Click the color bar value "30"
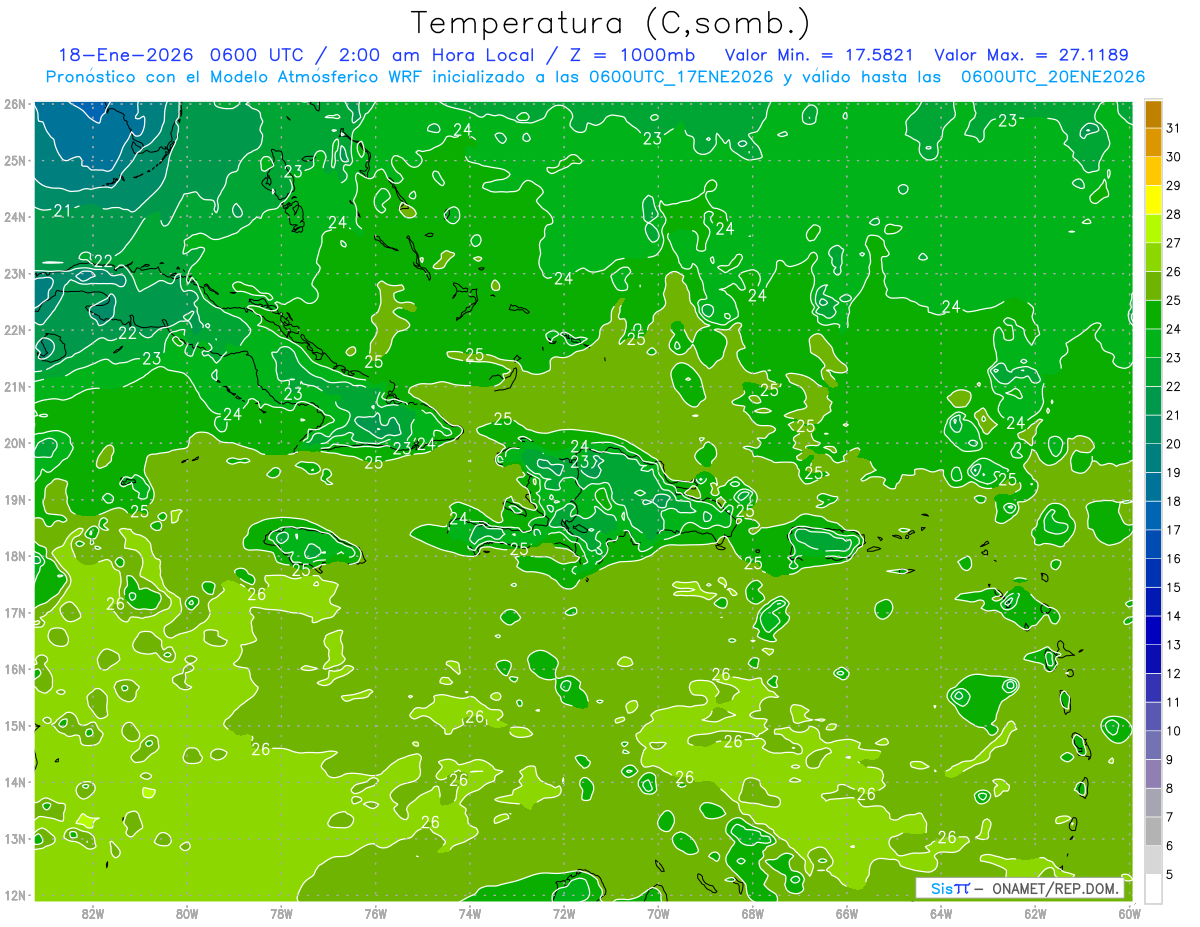Viewport: 1200px width, 927px height. pyautogui.click(x=1173, y=157)
